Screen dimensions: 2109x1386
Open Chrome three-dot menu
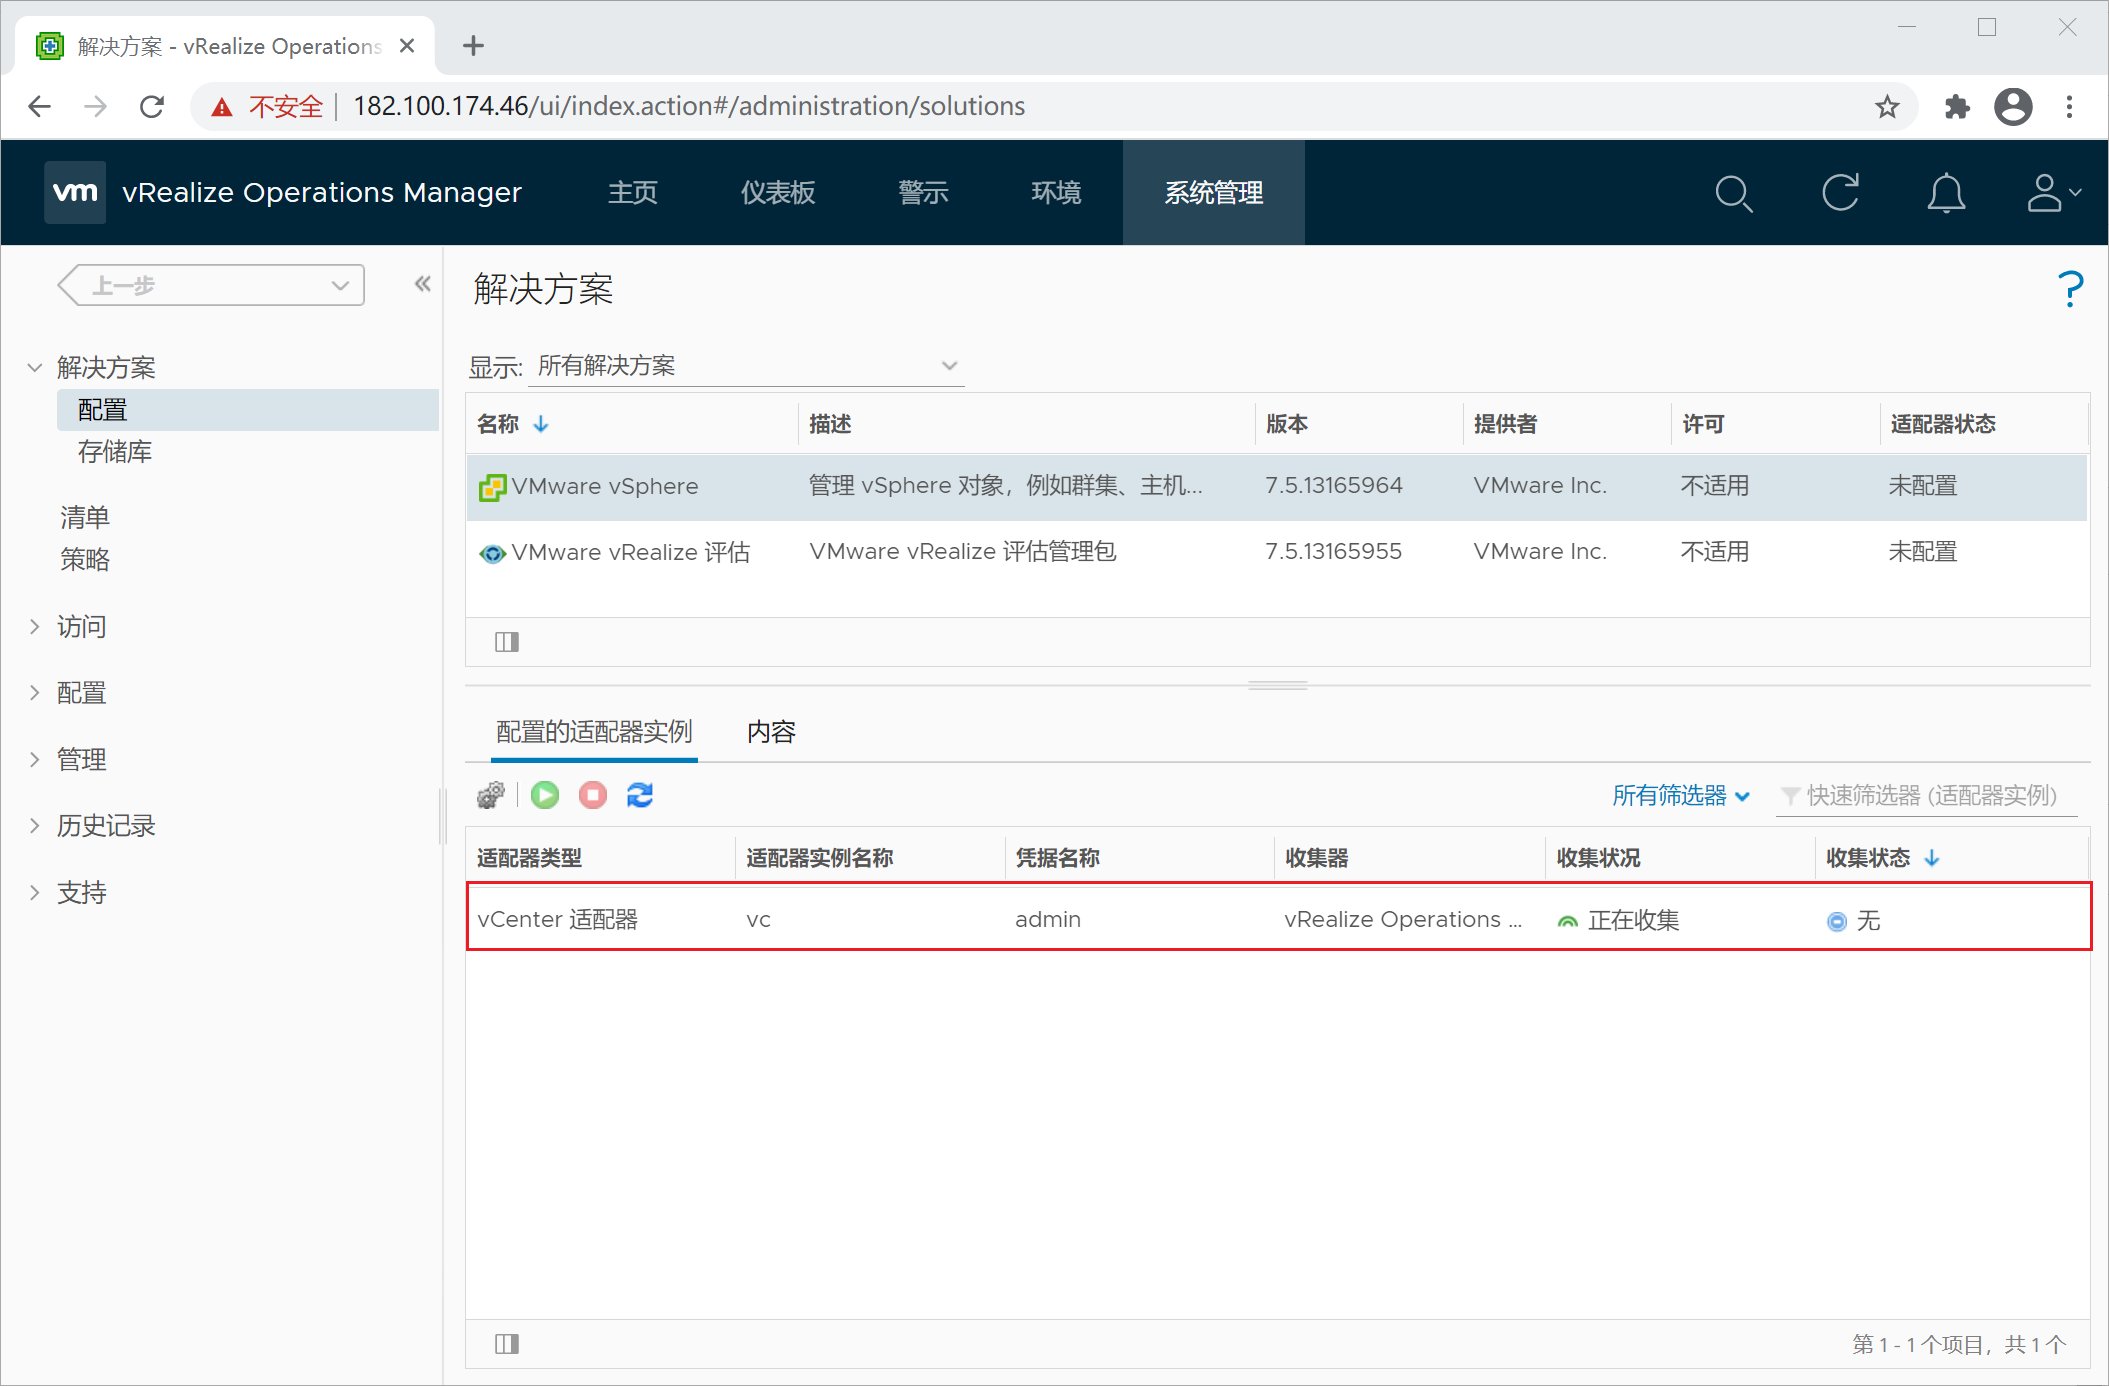click(x=2070, y=107)
